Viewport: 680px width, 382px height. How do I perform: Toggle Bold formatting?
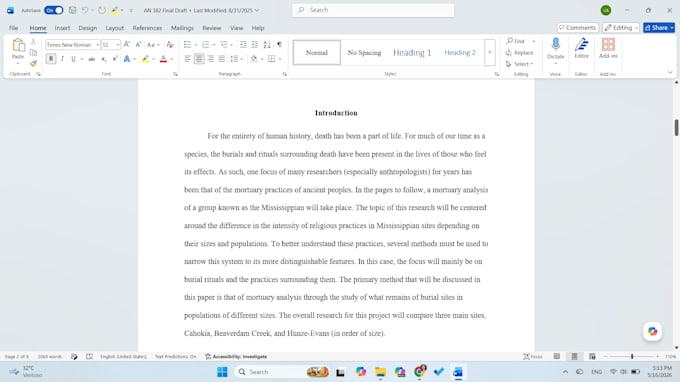(51, 59)
